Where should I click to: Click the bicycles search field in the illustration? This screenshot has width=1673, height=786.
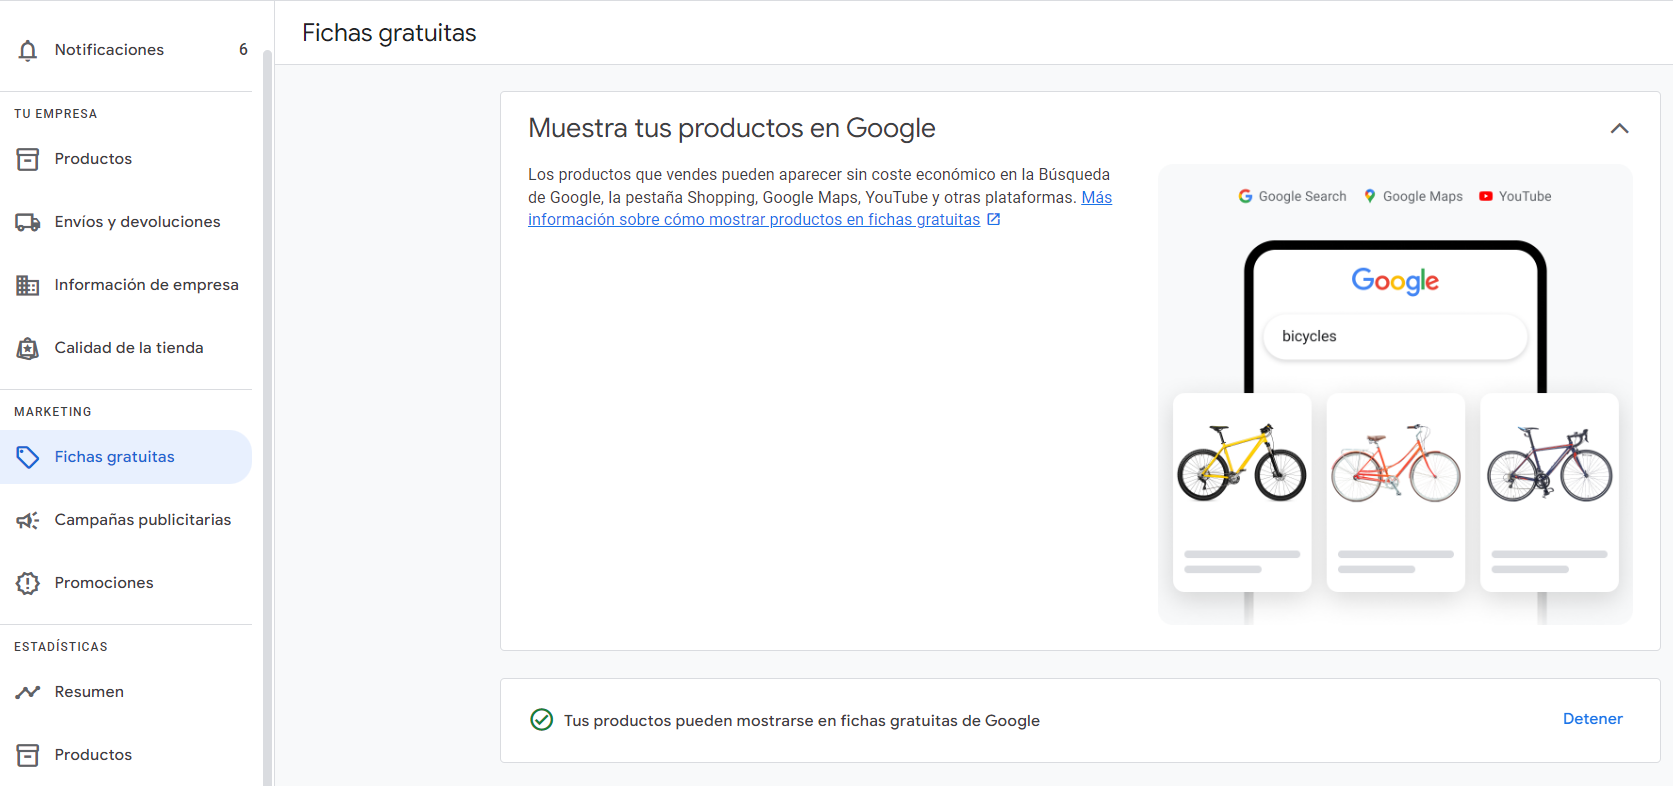[1395, 337]
